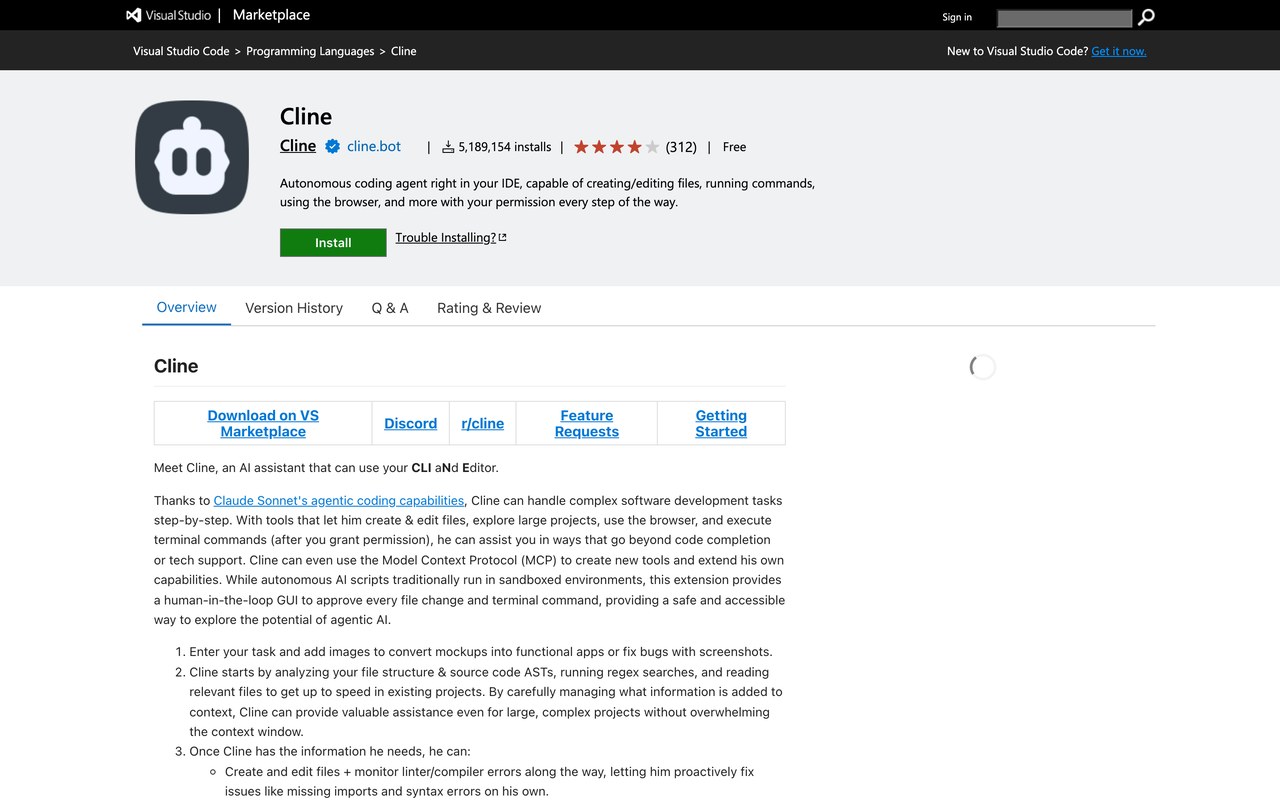1280x800 pixels.
Task: Click Sign in
Action: coord(957,17)
